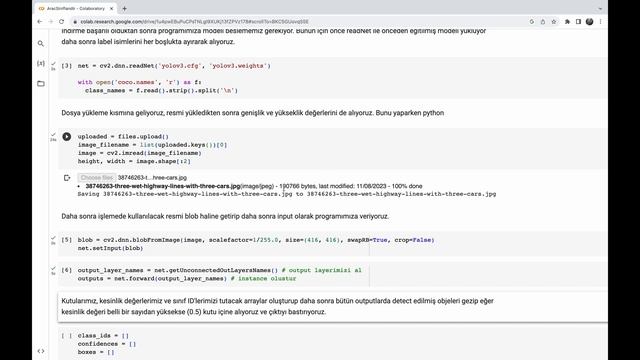Click the empty brackets of class_ids cell
Screen dimensions: 640x360
[x=67, y=336]
